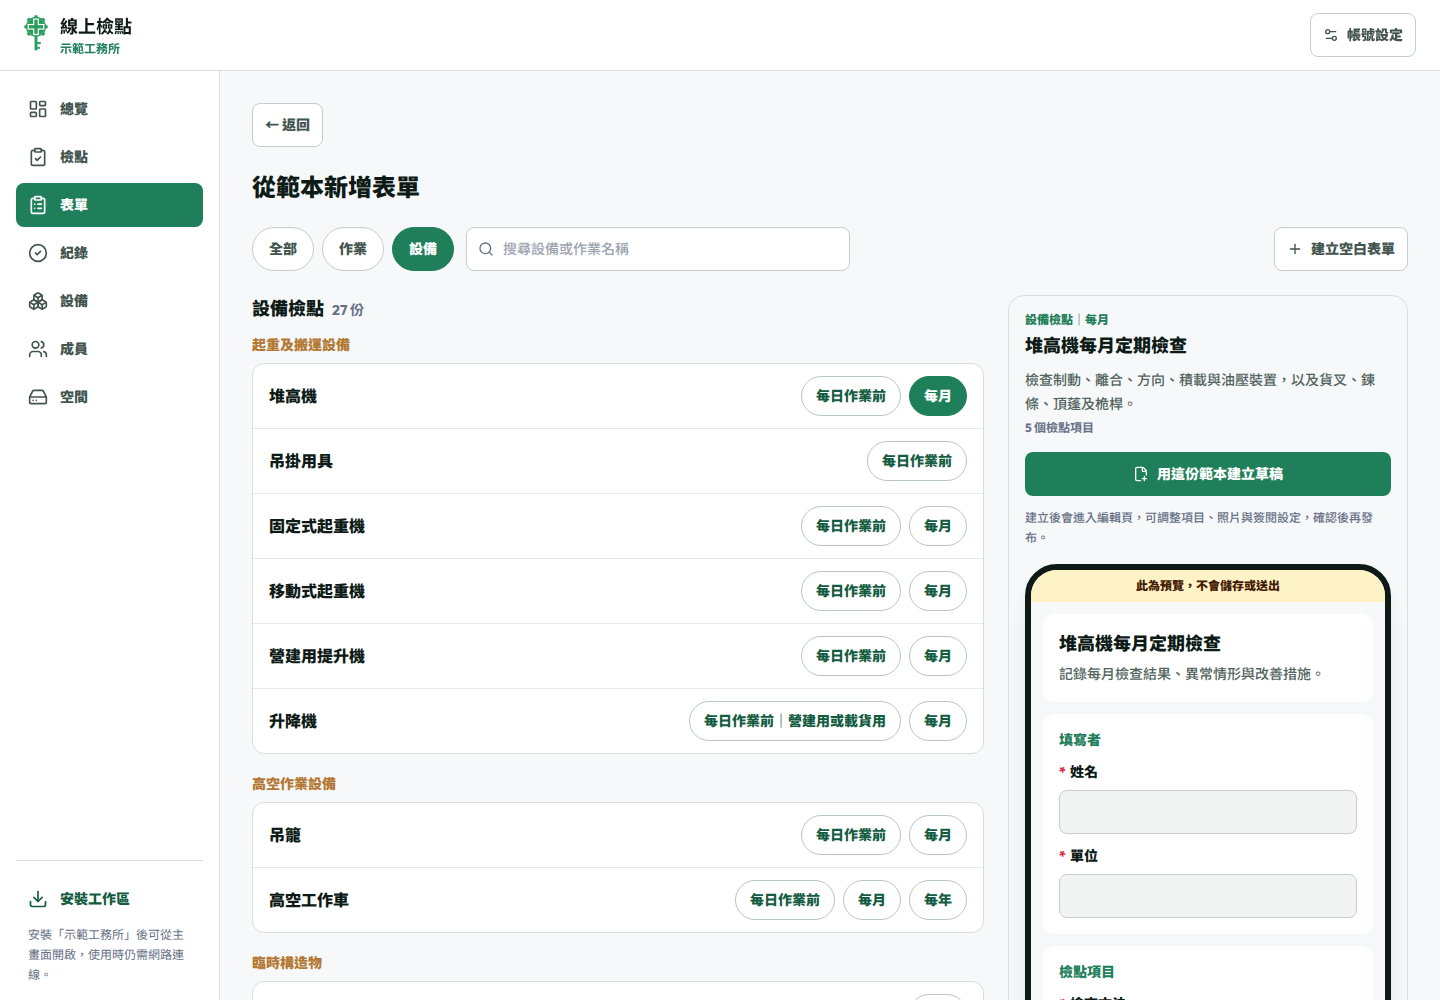Click the 高空工作車 row name
Viewport: 1440px width, 1000px height.
(309, 900)
